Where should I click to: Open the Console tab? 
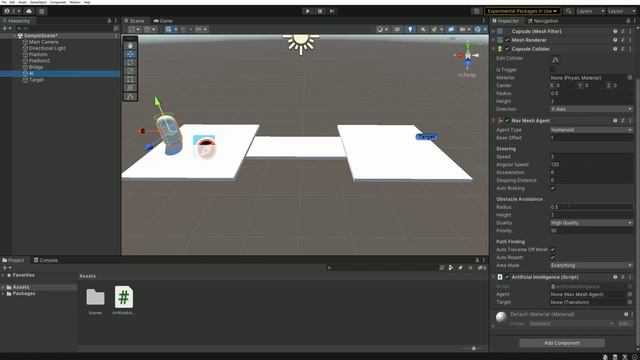45,260
